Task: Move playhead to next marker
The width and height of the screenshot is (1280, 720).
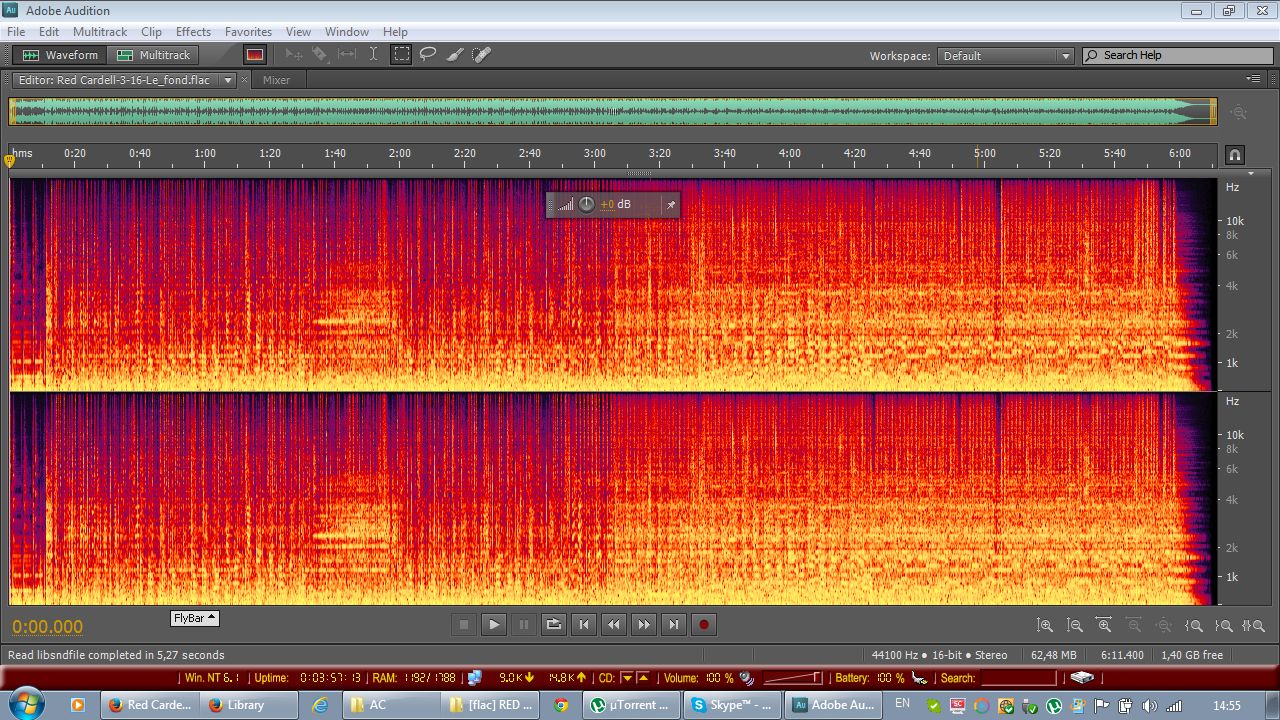Action: (x=674, y=625)
